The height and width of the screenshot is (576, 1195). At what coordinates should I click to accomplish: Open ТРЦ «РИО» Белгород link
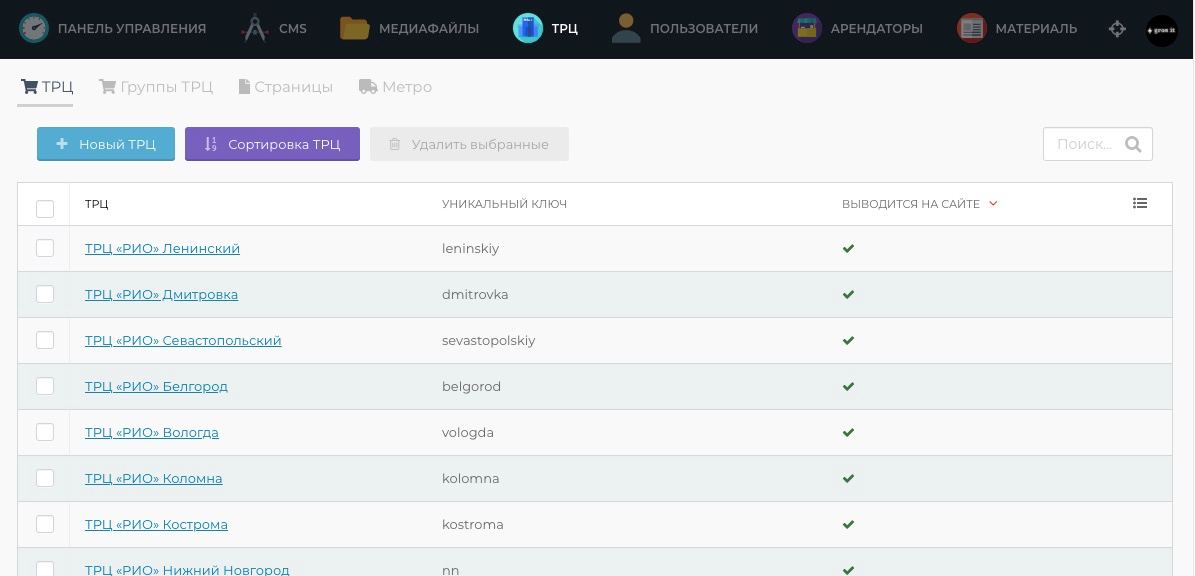click(156, 386)
